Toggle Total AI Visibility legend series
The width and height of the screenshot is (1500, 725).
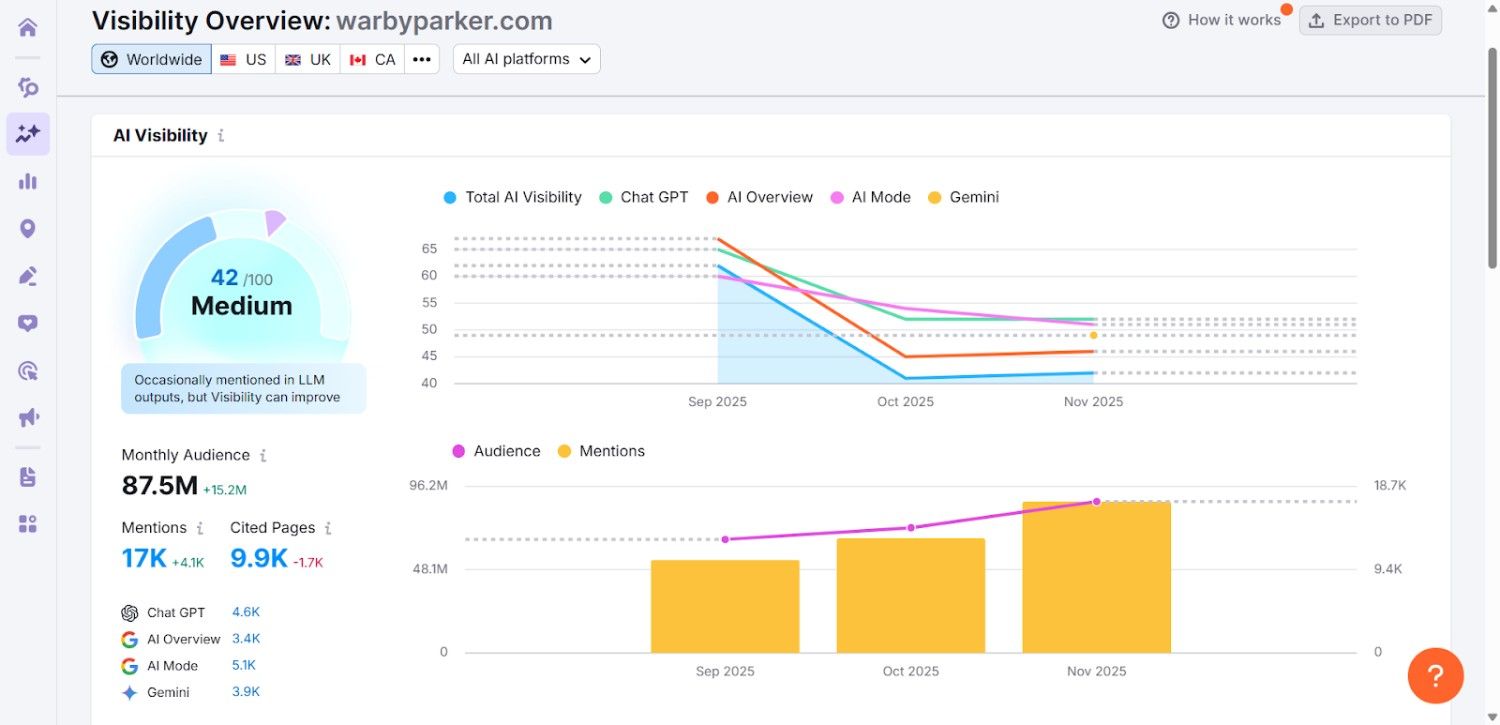[512, 197]
